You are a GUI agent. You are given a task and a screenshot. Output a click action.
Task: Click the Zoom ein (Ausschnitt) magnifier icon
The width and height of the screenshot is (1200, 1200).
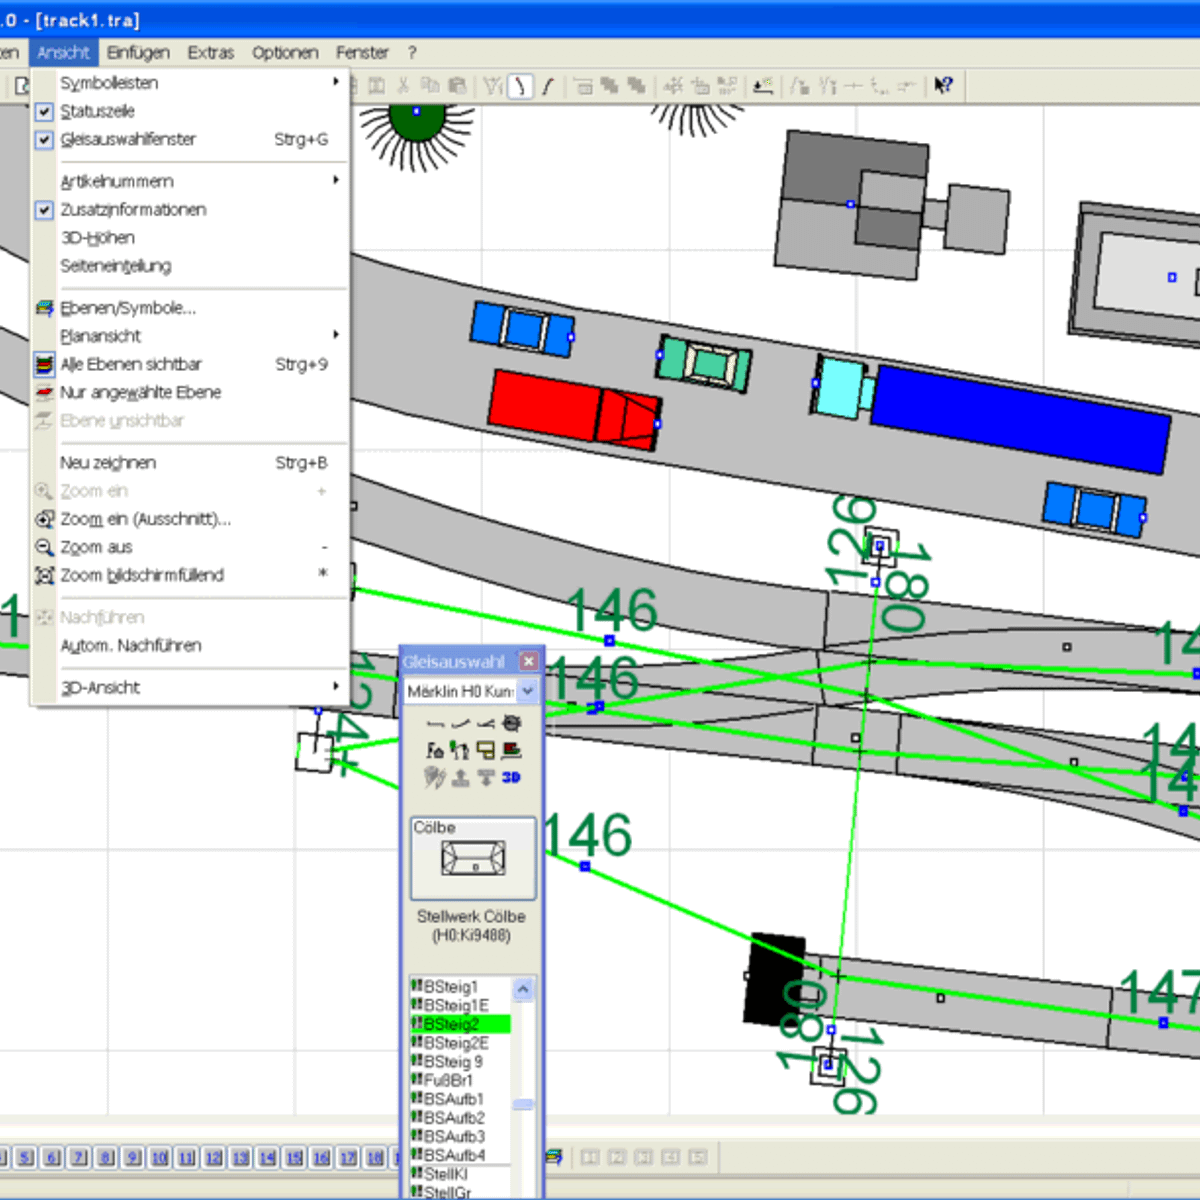(x=44, y=519)
